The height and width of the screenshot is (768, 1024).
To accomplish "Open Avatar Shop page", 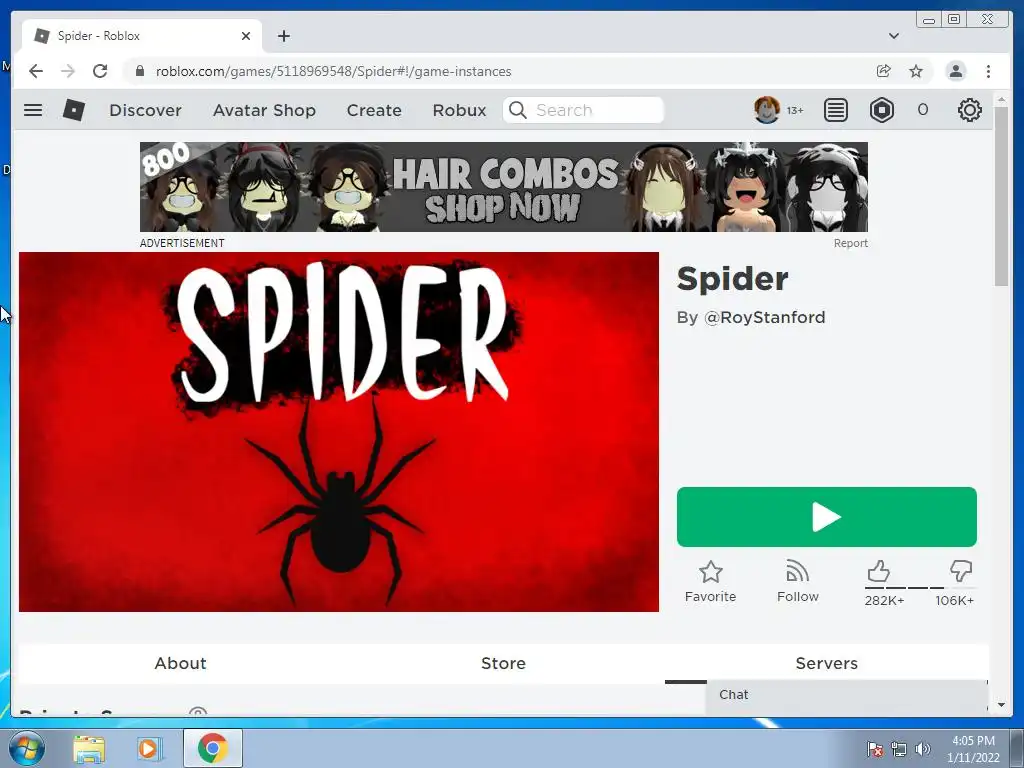I will pos(264,110).
